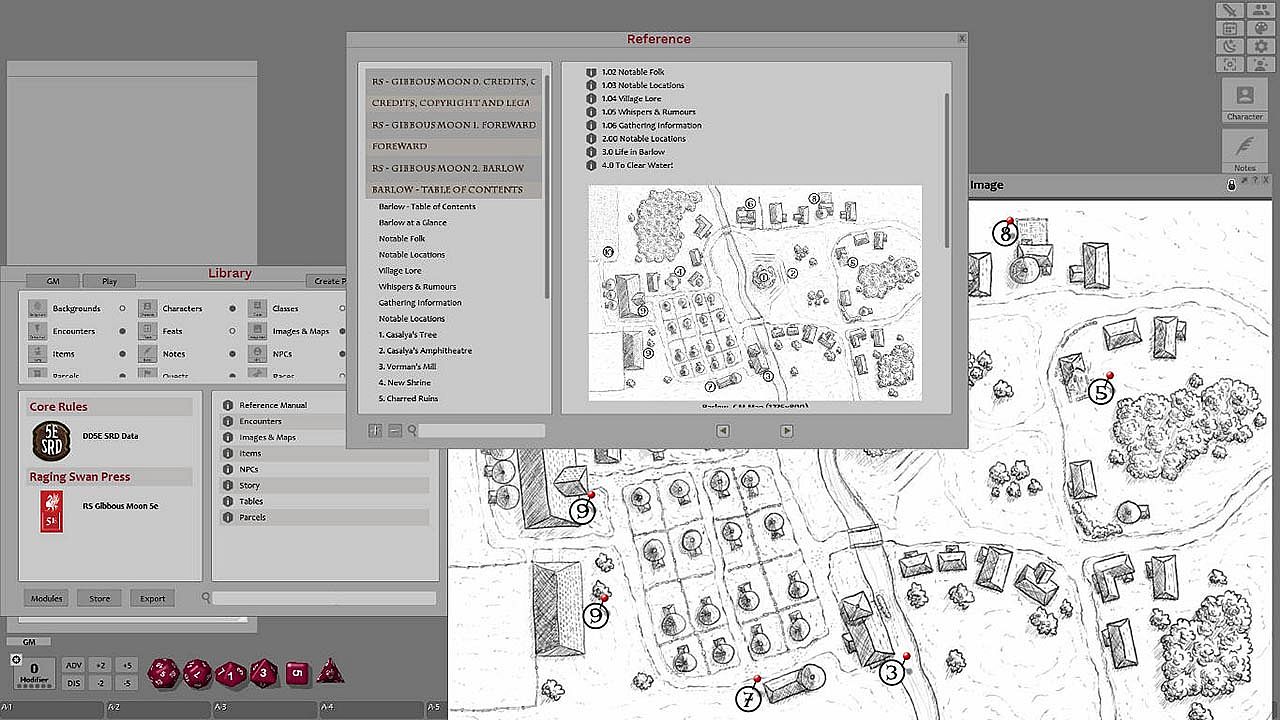Open the combat tracker sword icon
Viewport: 1280px width, 720px height.
(1229, 10)
